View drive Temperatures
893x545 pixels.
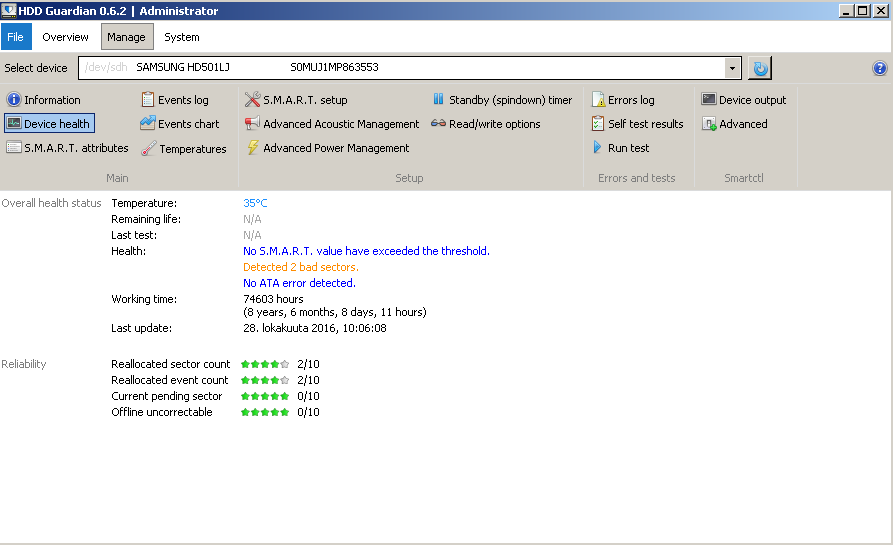[x=184, y=149]
